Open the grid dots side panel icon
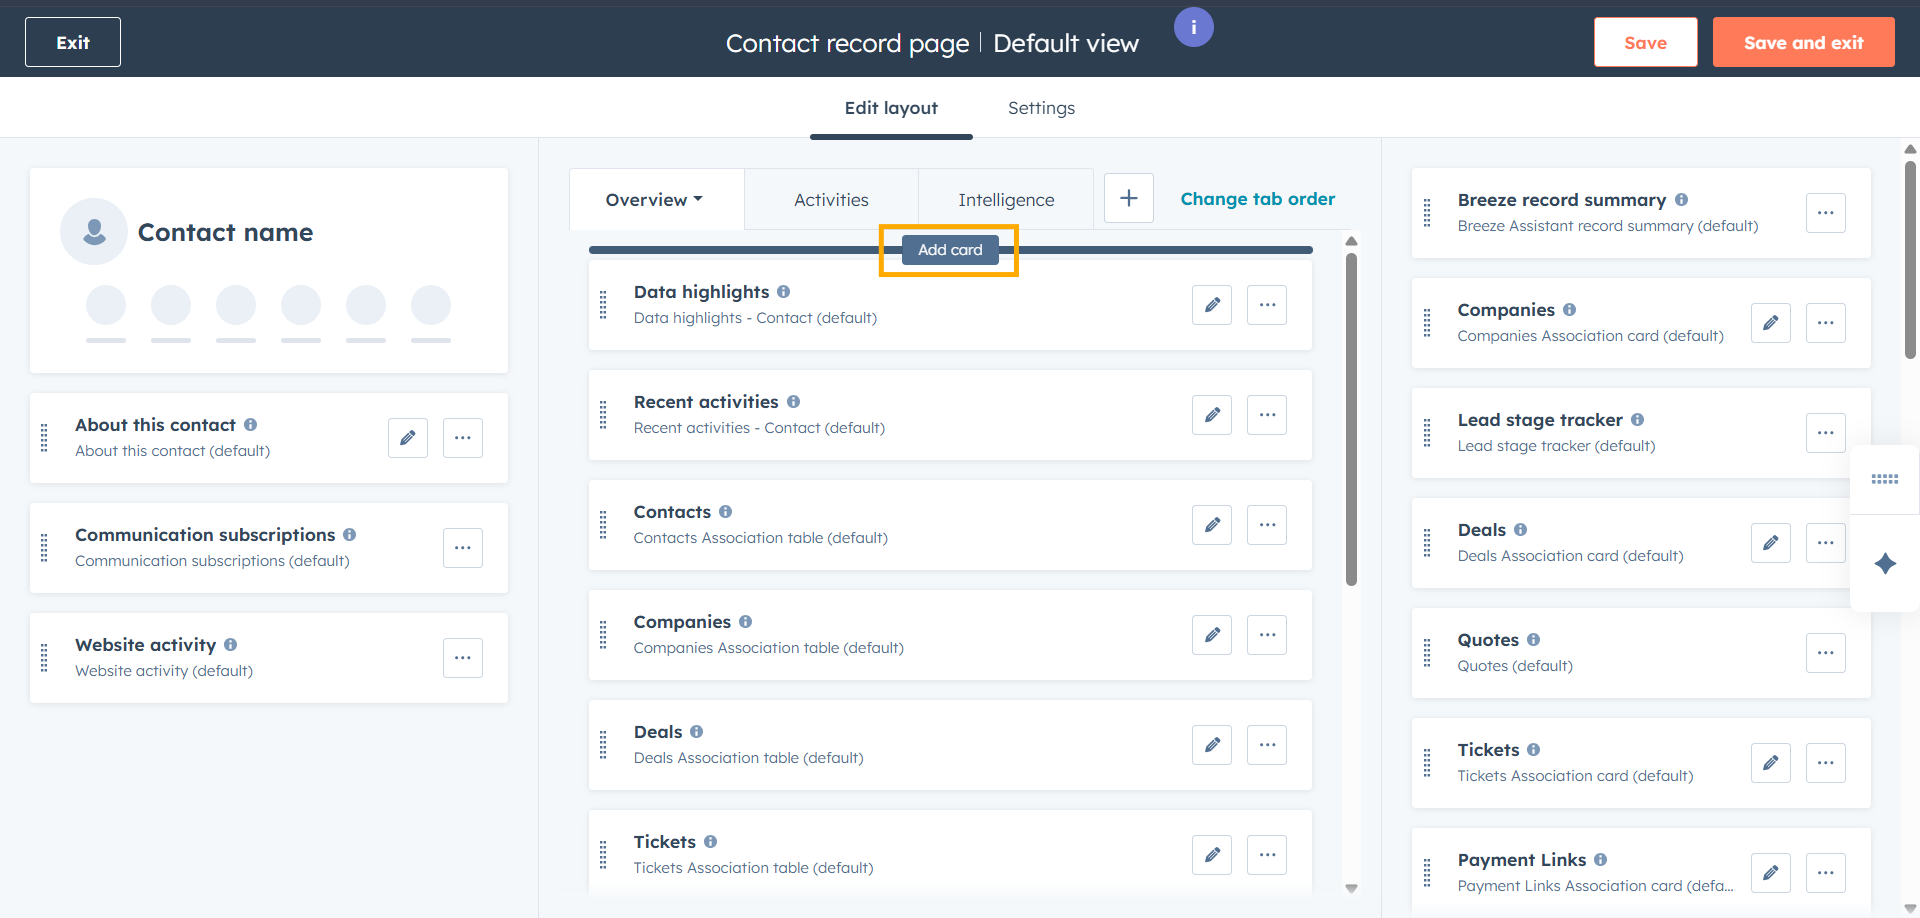 click(1885, 480)
